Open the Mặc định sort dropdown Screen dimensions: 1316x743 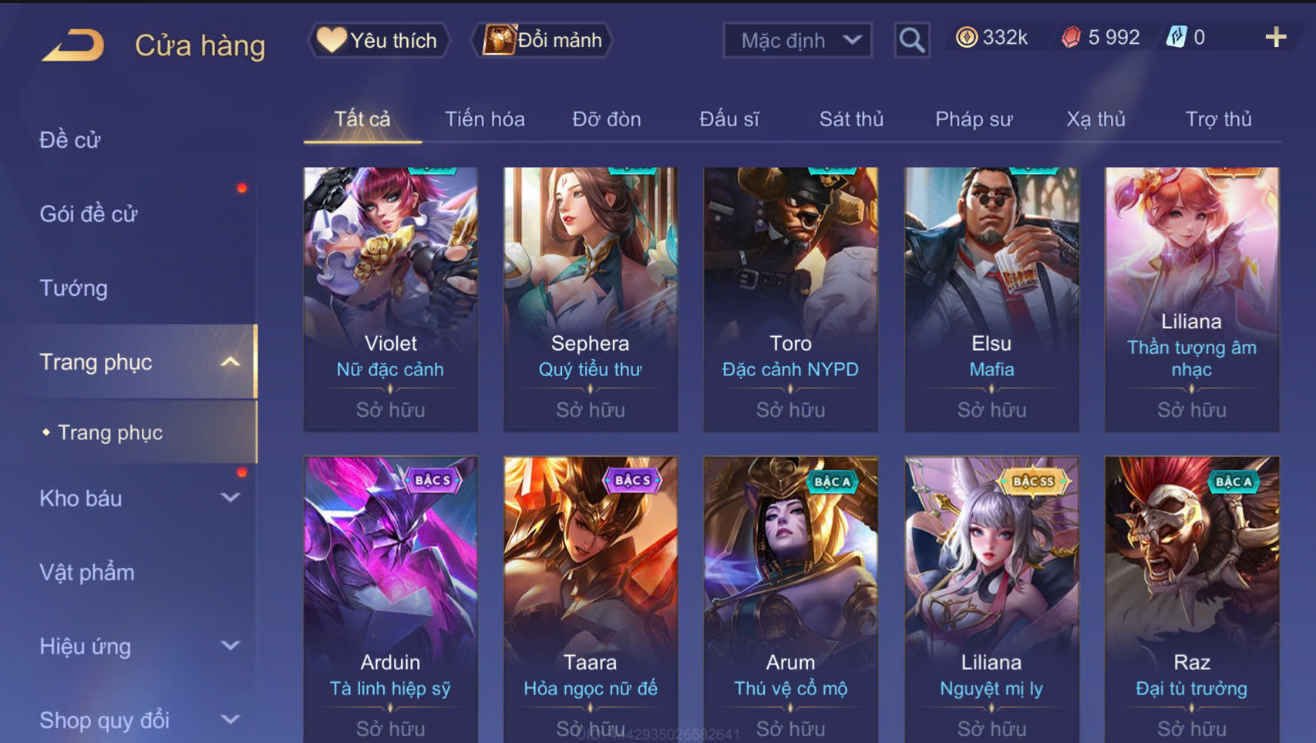click(797, 40)
